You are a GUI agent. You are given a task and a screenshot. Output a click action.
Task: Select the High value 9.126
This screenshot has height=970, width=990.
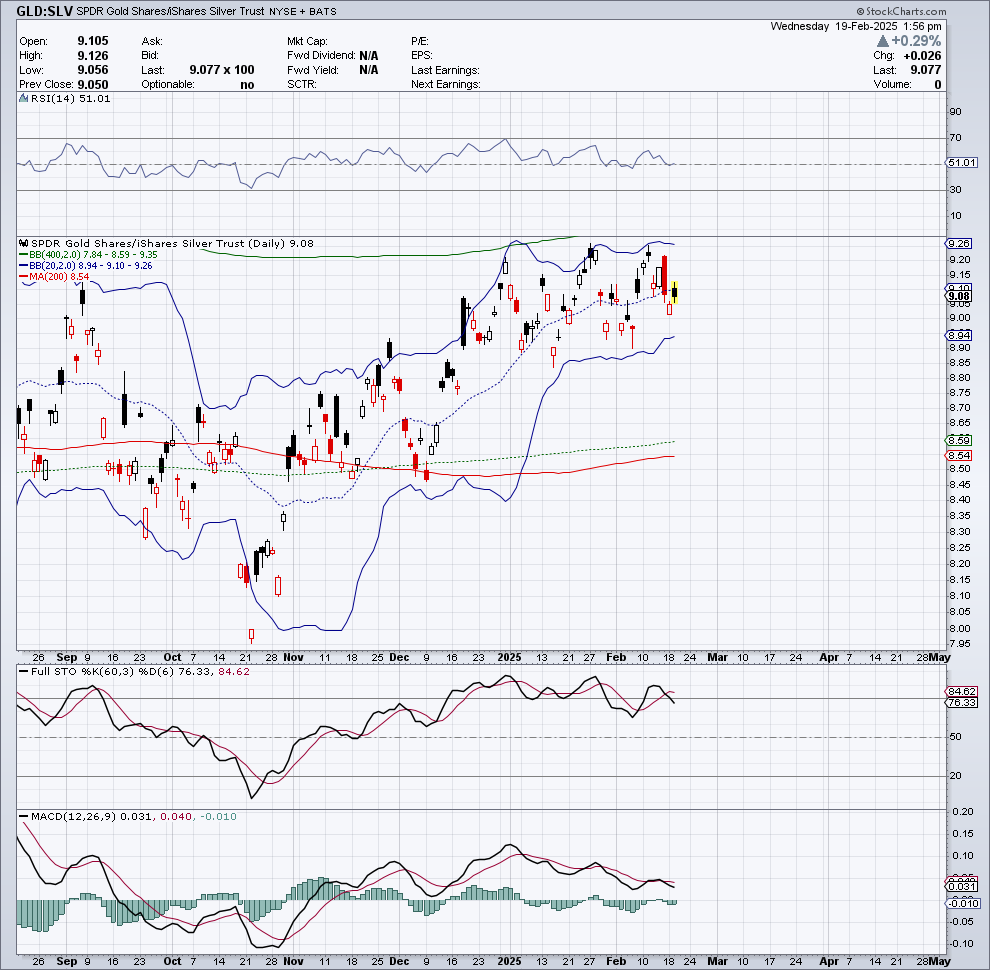pyautogui.click(x=93, y=56)
